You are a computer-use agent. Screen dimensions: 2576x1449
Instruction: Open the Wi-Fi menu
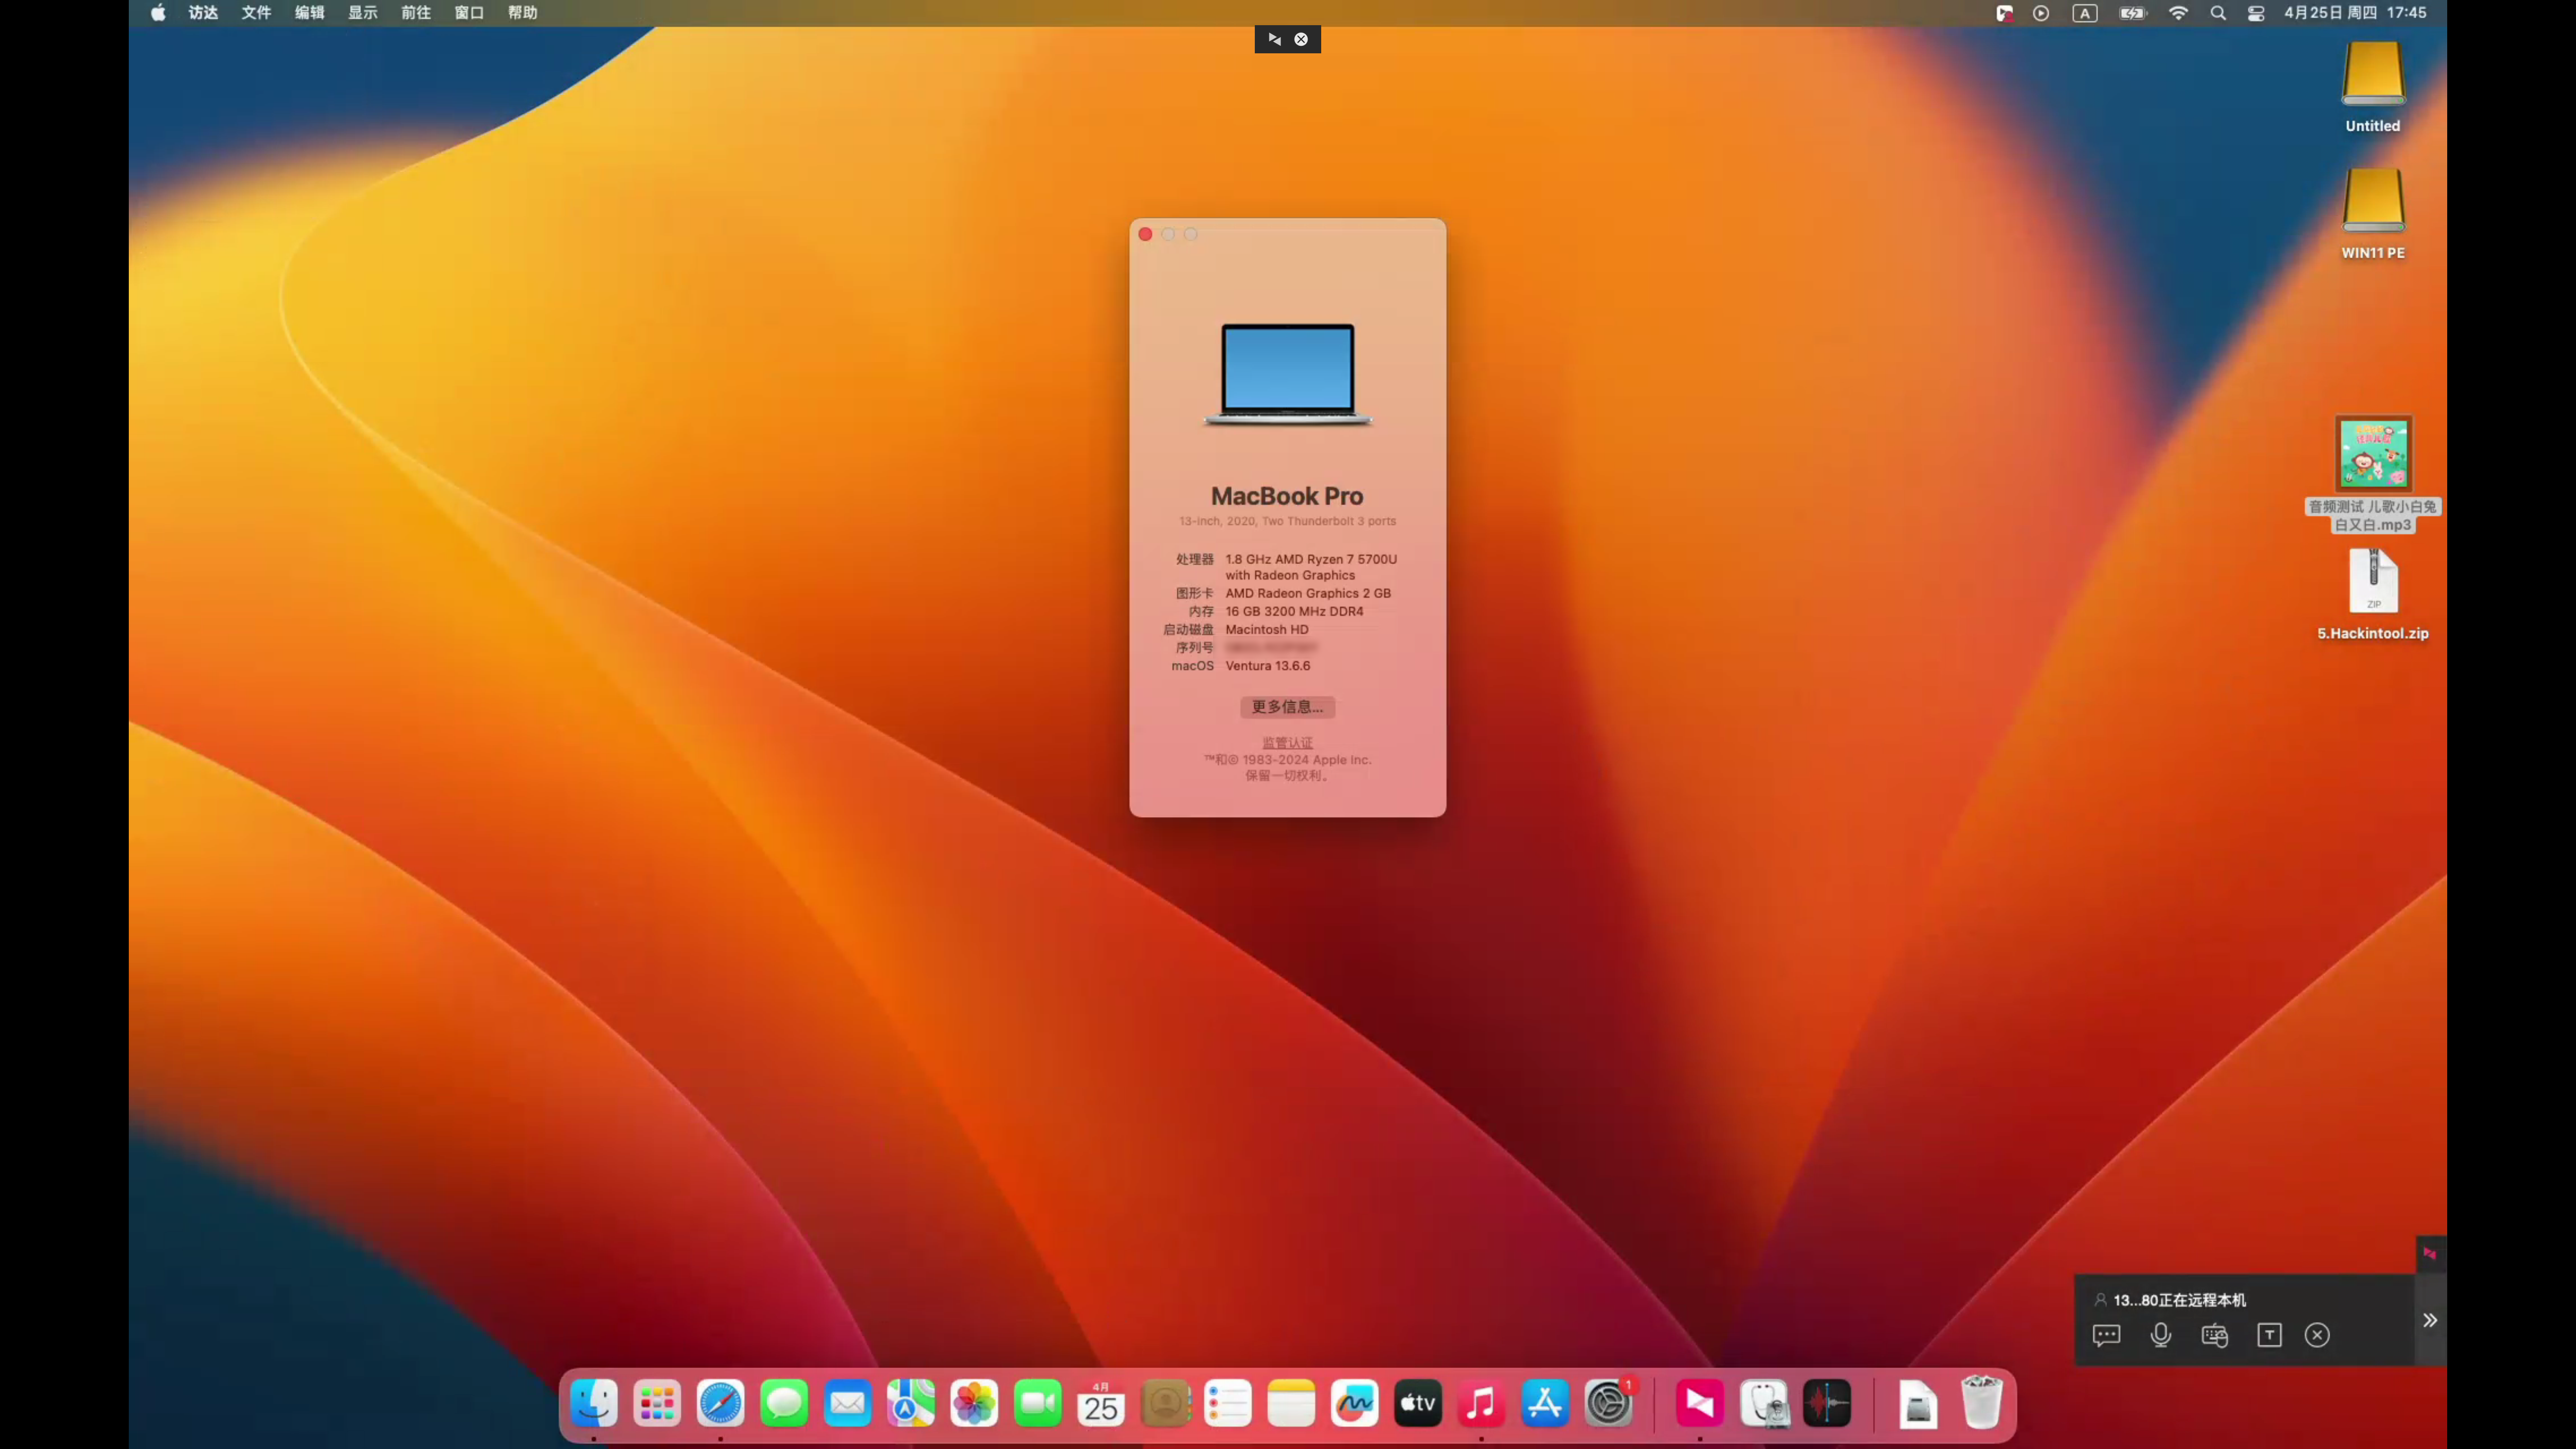[x=2178, y=13]
